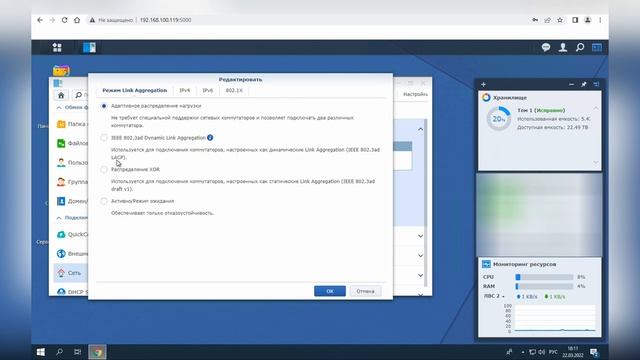Open File Services item in sidebar
The width and height of the screenshot is (640, 360).
[71, 143]
